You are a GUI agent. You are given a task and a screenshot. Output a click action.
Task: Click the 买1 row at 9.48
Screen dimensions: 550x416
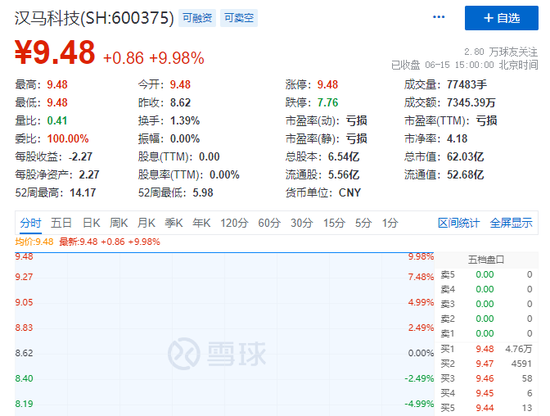[x=486, y=349]
